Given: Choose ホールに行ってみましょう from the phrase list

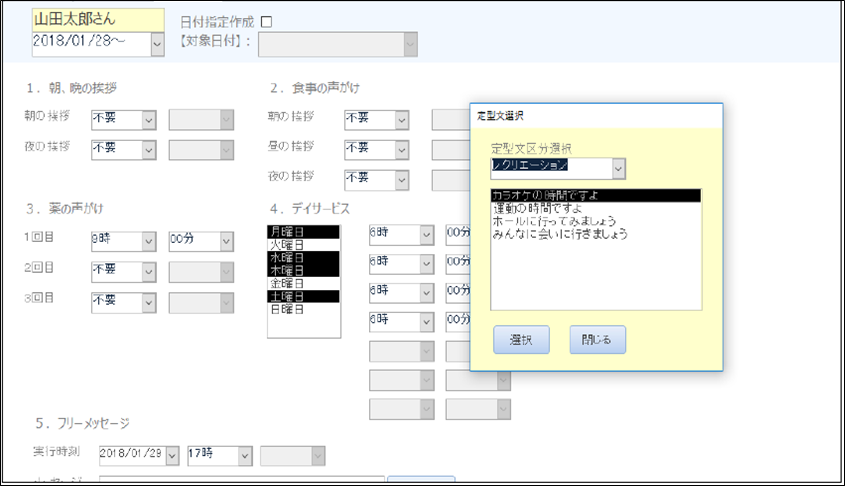Looking at the screenshot, I should coord(553,221).
